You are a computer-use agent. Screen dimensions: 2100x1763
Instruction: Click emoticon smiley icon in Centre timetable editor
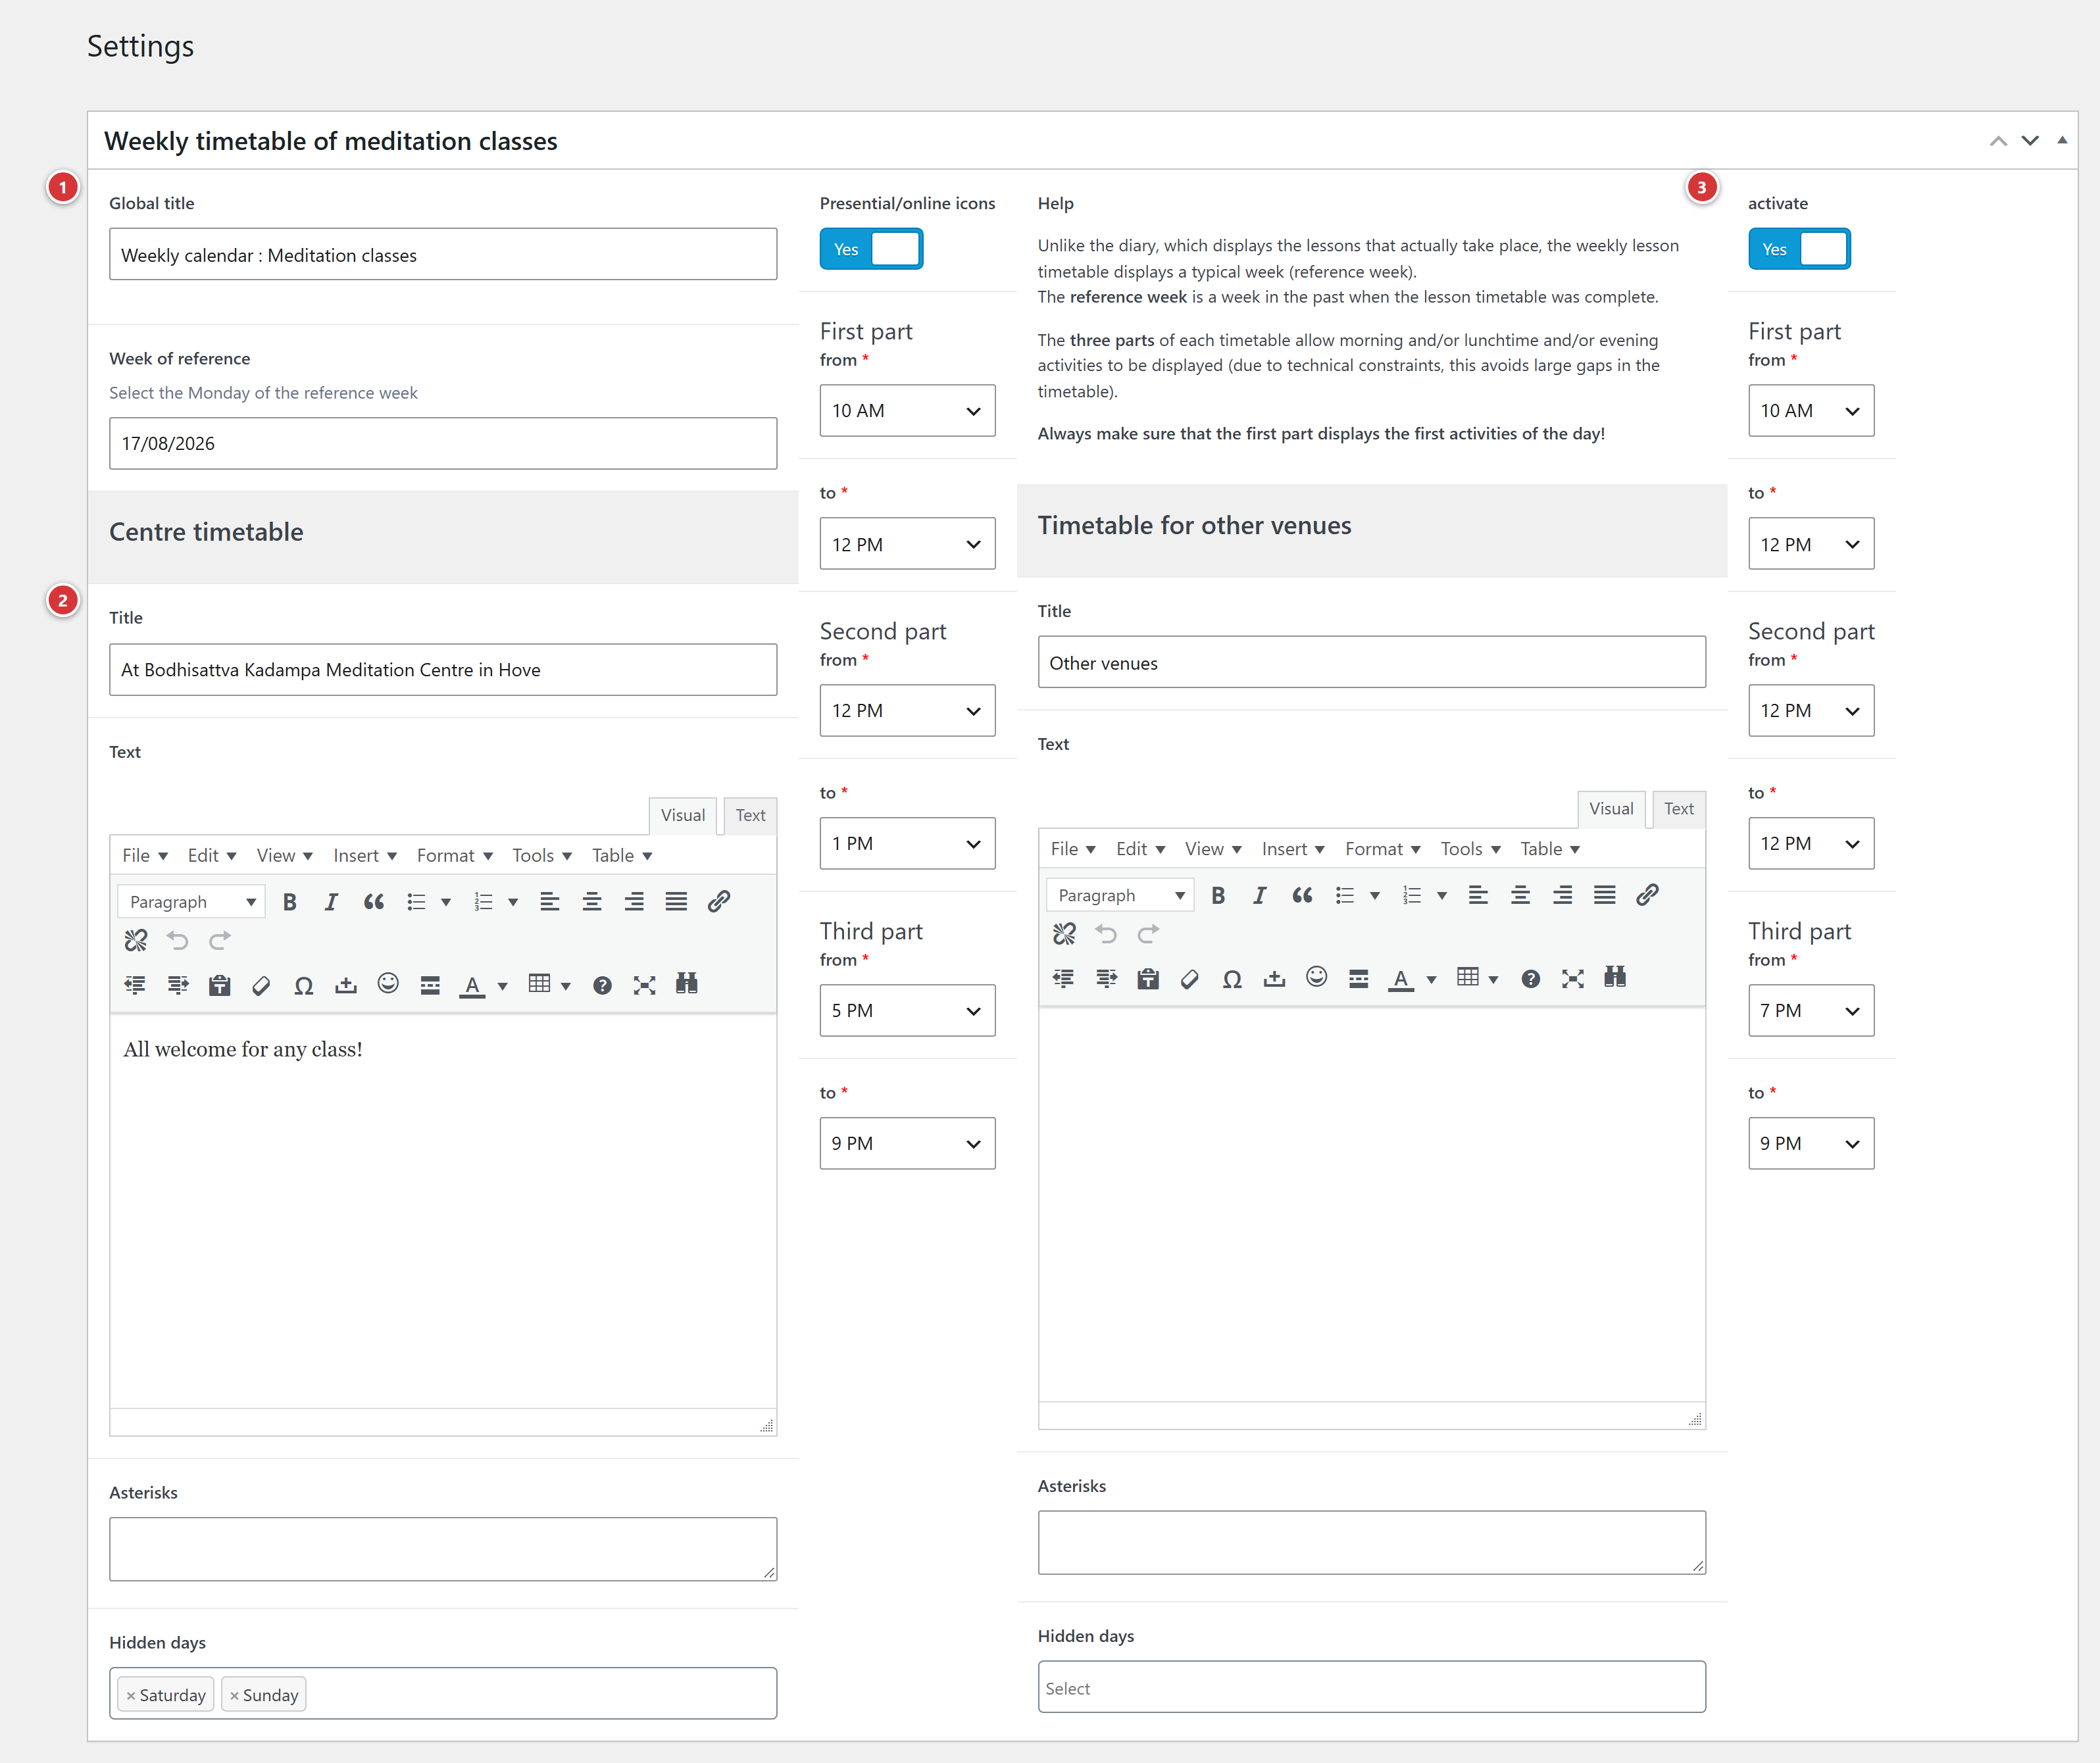click(x=388, y=985)
